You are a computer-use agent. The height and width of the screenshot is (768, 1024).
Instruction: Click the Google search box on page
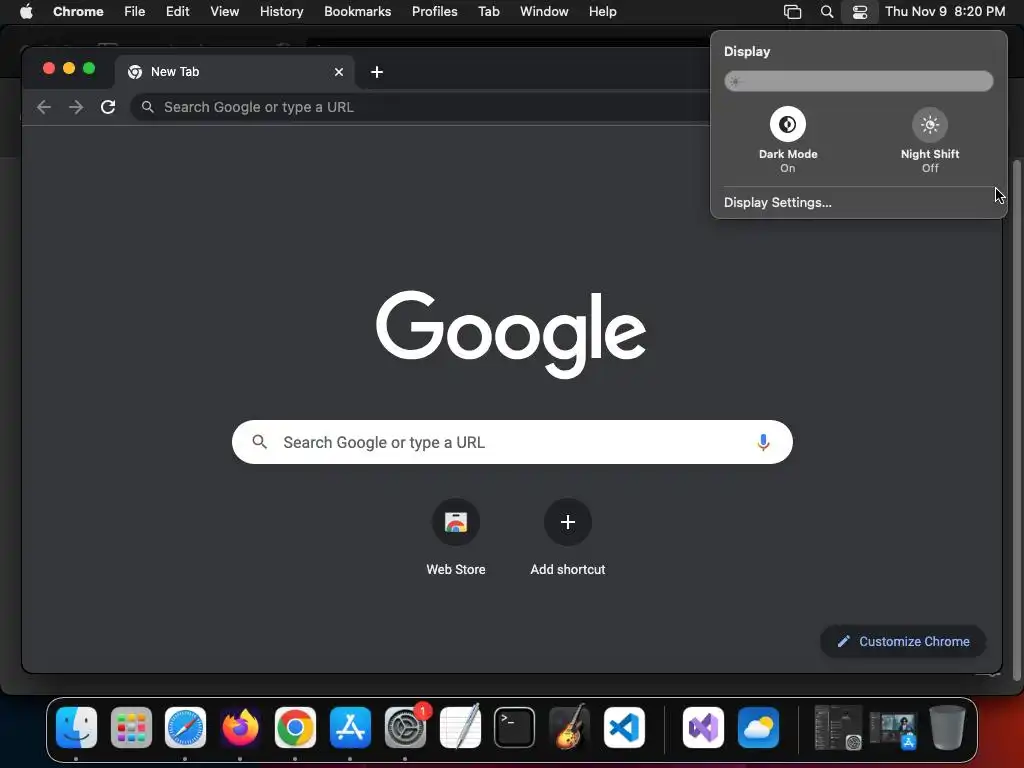[512, 442]
